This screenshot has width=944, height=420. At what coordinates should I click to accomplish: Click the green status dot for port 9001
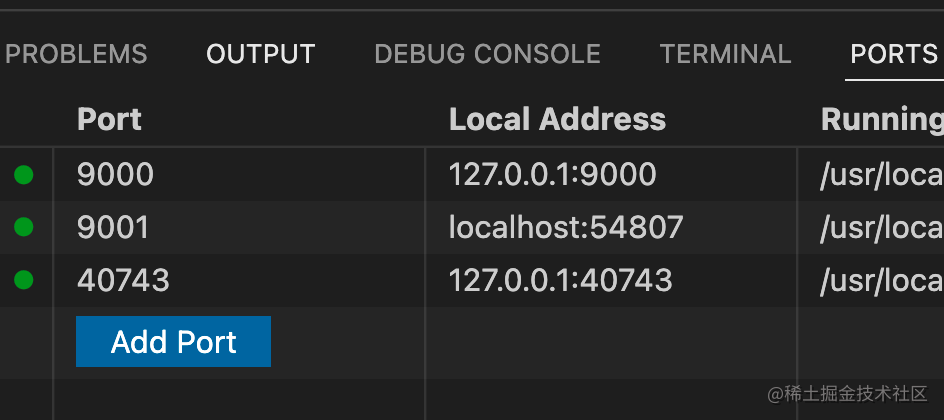pos(23,227)
